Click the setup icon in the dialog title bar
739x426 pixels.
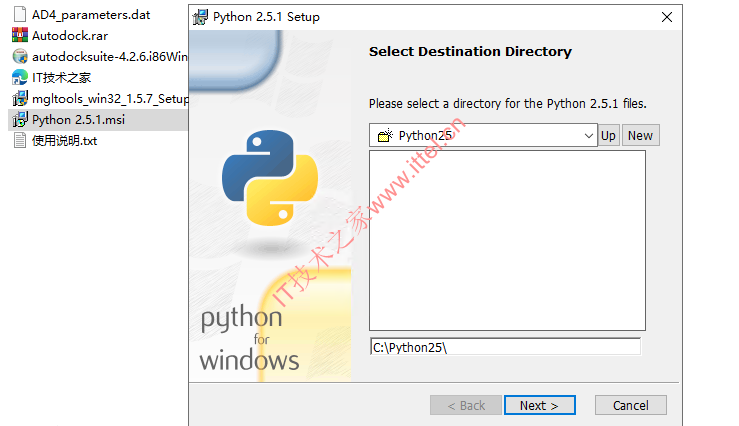(200, 17)
